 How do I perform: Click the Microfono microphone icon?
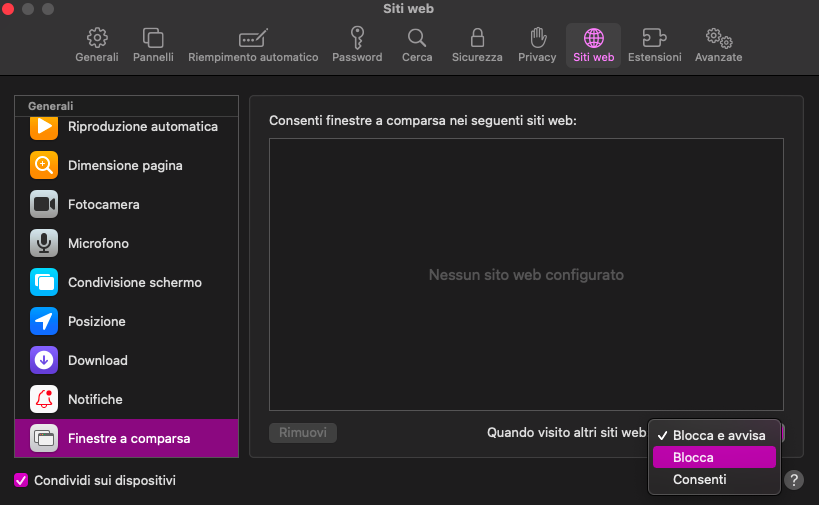pyautogui.click(x=44, y=243)
